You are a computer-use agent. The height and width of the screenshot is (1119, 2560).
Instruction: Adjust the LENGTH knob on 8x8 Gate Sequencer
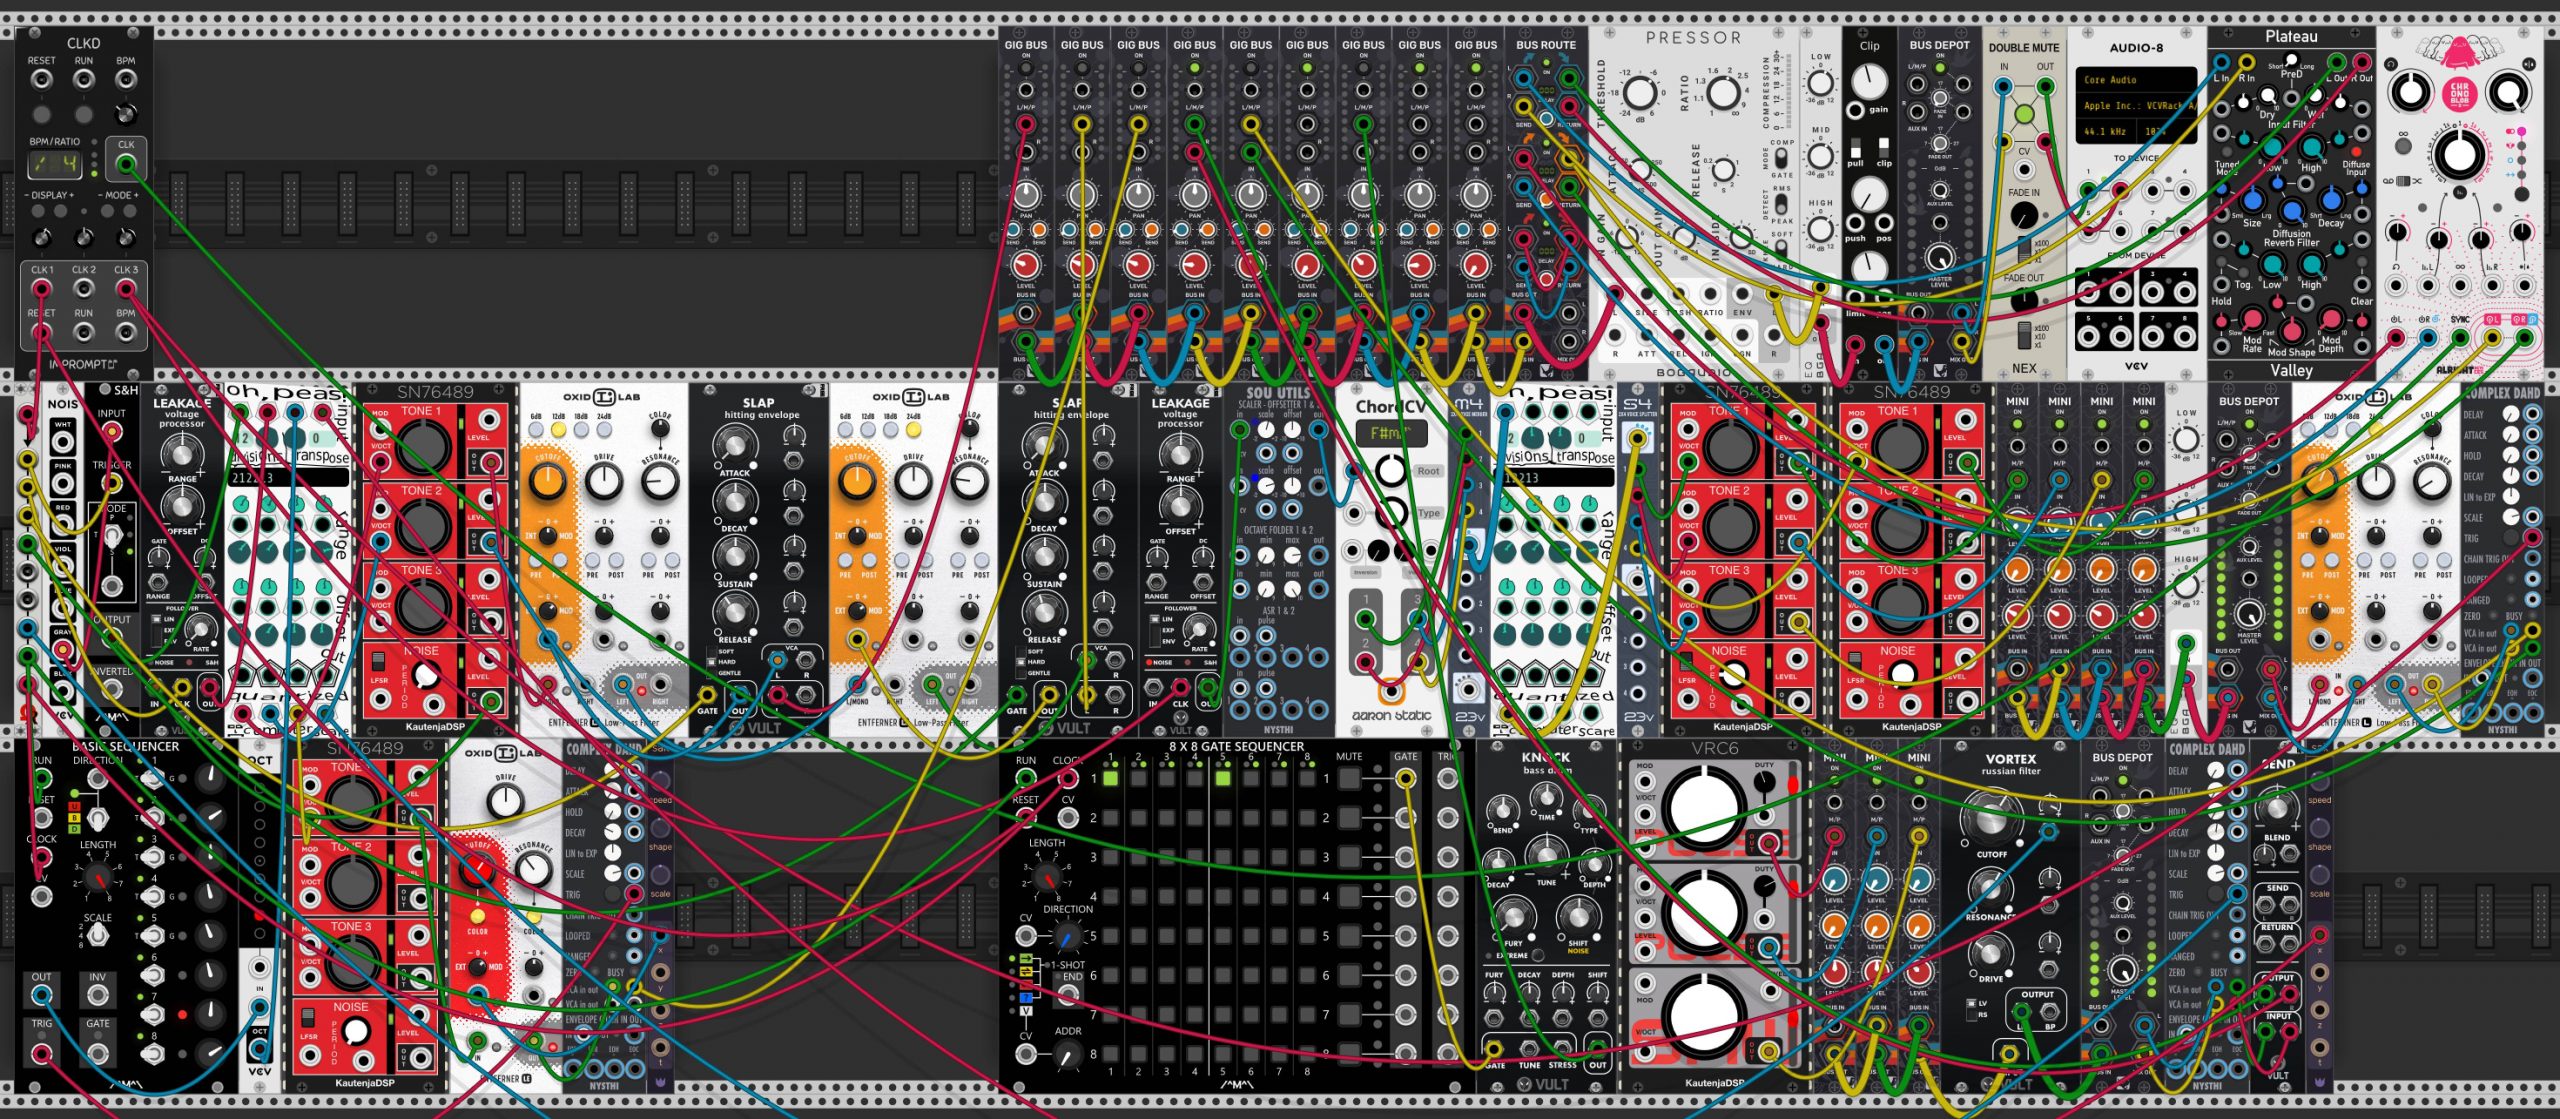click(1047, 877)
